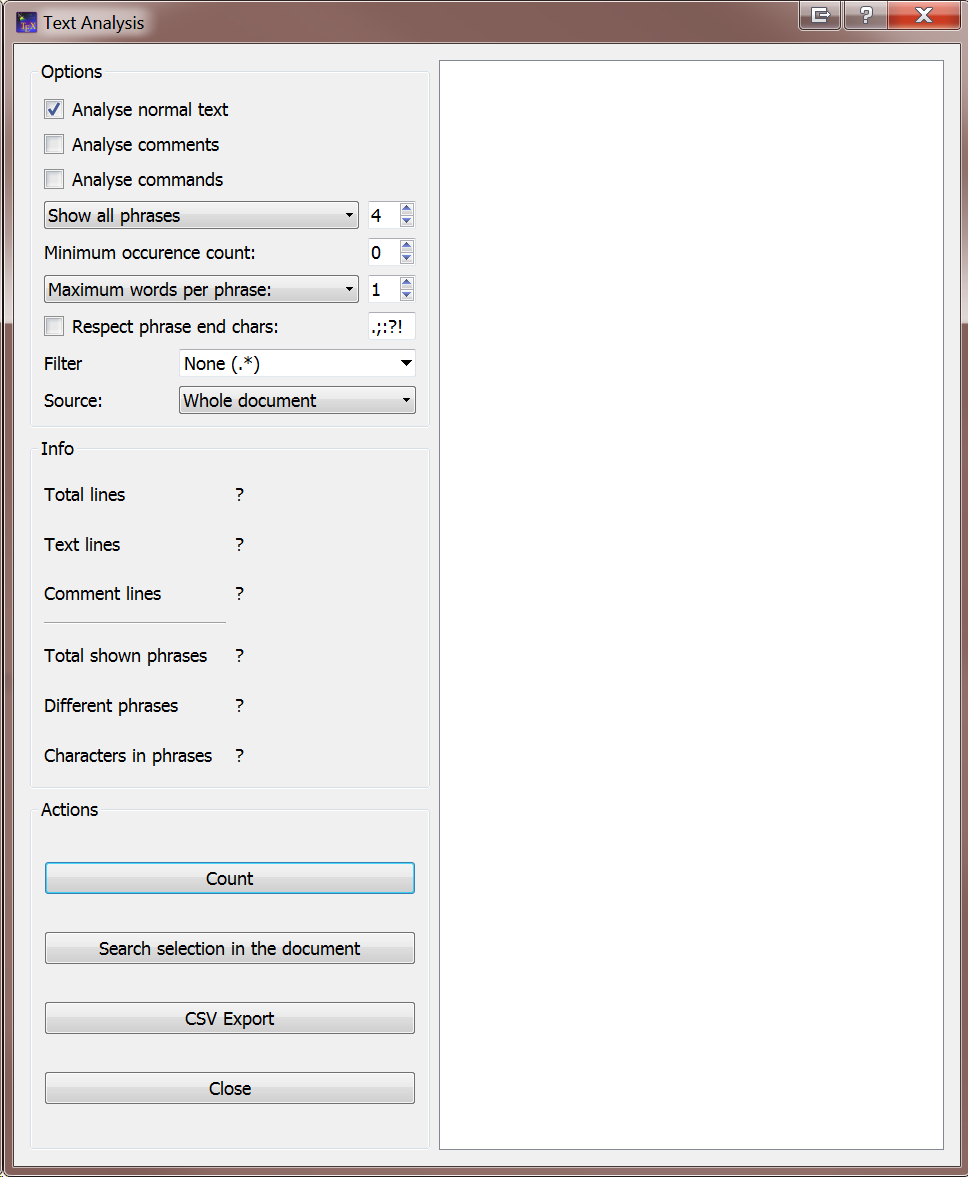This screenshot has height=1177, width=968.
Task: Click the Total shown phrases label
Action: [125, 655]
